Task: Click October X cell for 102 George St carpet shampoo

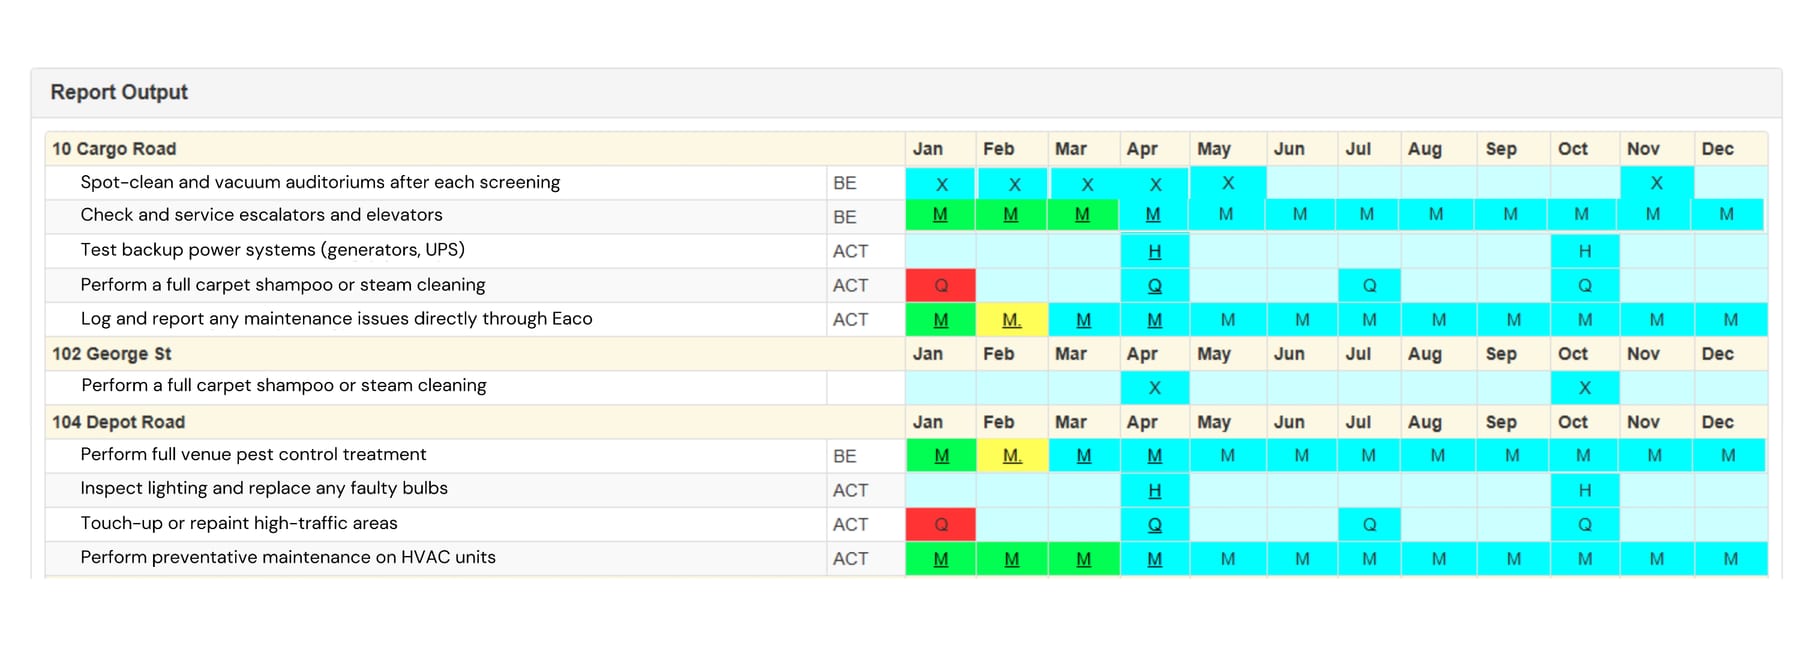Action: [1585, 388]
